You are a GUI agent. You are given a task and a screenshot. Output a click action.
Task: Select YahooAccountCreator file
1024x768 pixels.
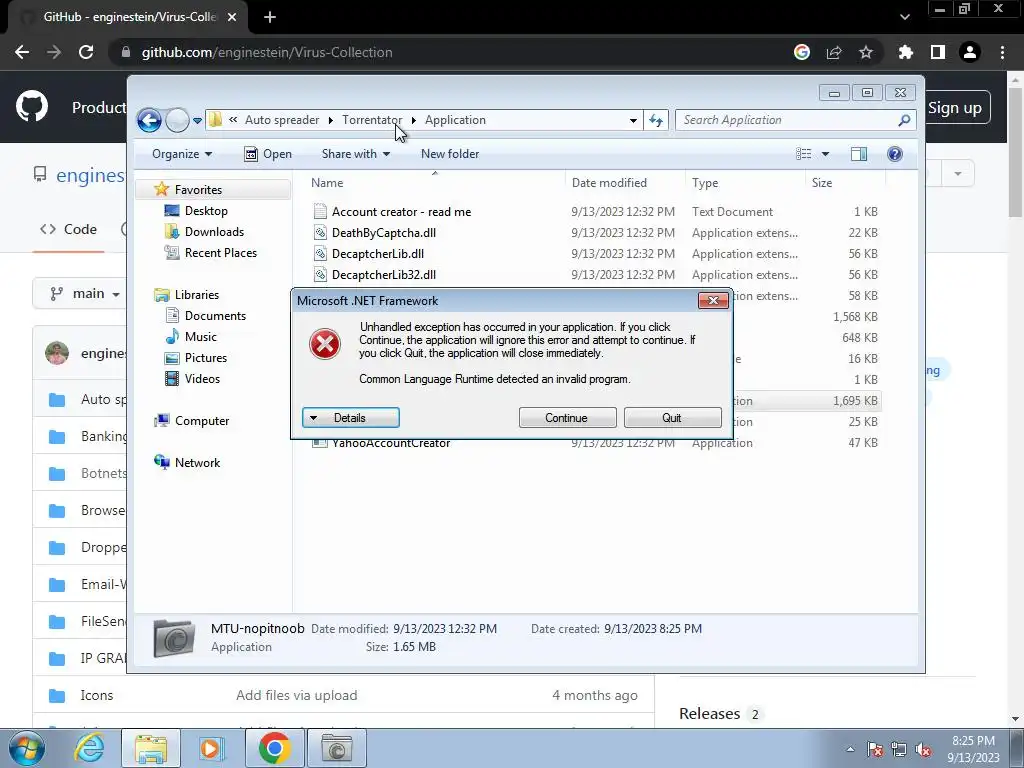click(x=391, y=444)
